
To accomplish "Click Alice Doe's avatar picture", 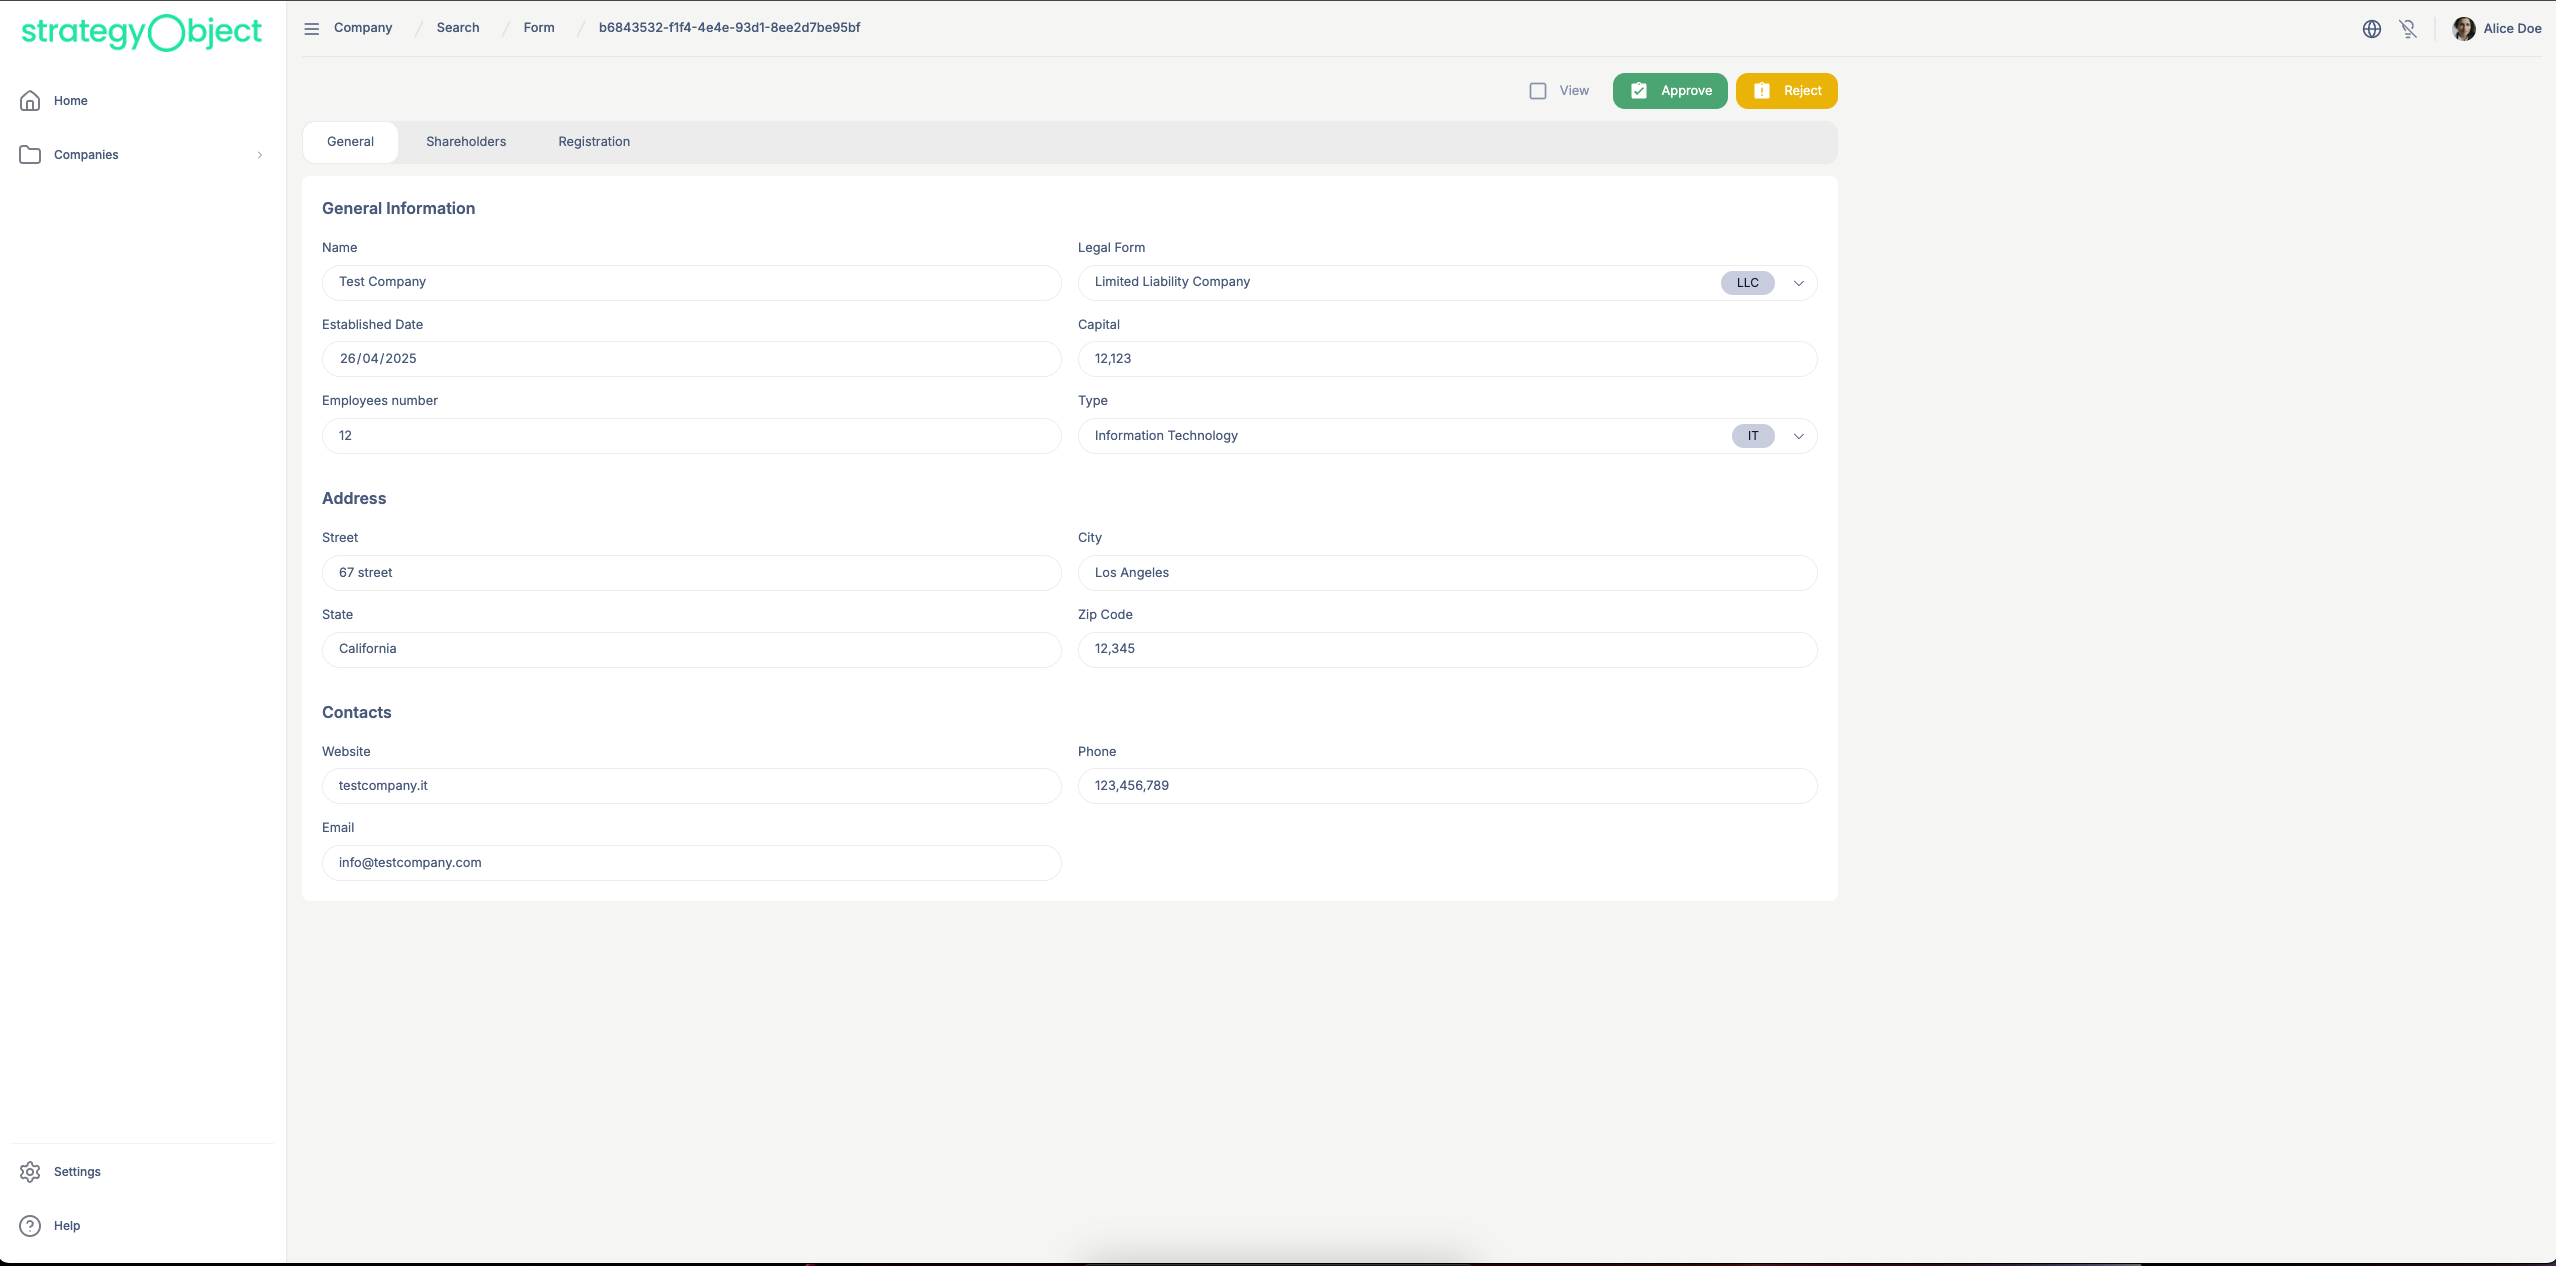I will coord(2464,29).
